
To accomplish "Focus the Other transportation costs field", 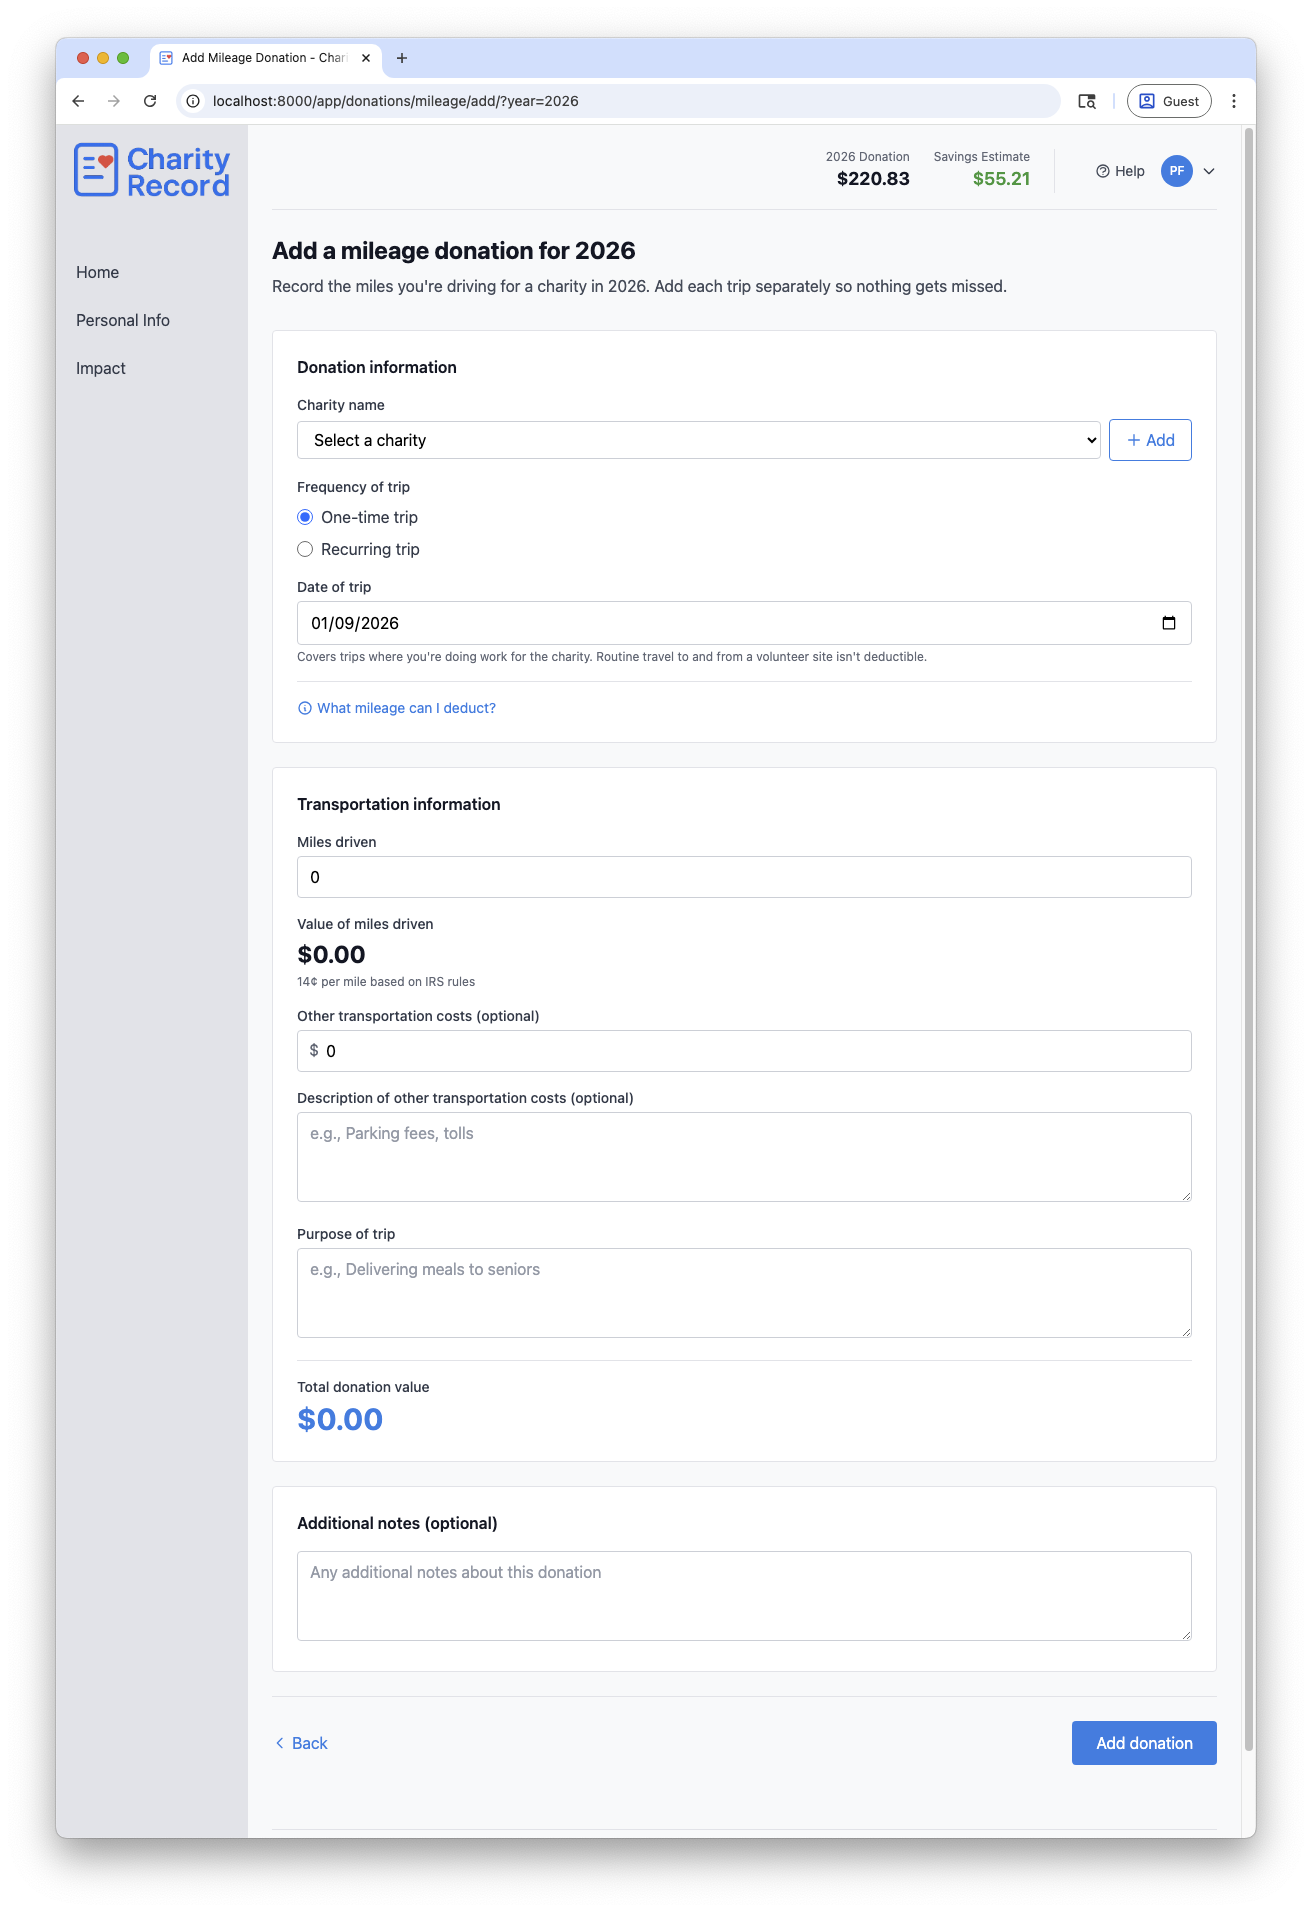I will tap(744, 1051).
